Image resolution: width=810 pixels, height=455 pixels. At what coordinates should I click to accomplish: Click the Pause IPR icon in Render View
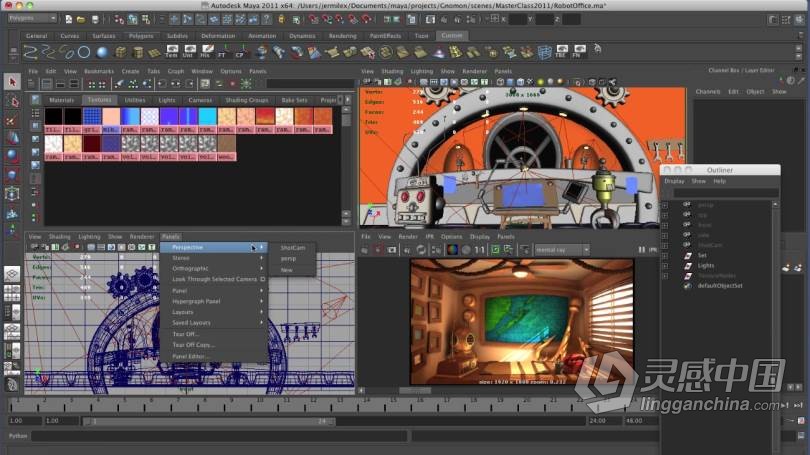(642, 250)
